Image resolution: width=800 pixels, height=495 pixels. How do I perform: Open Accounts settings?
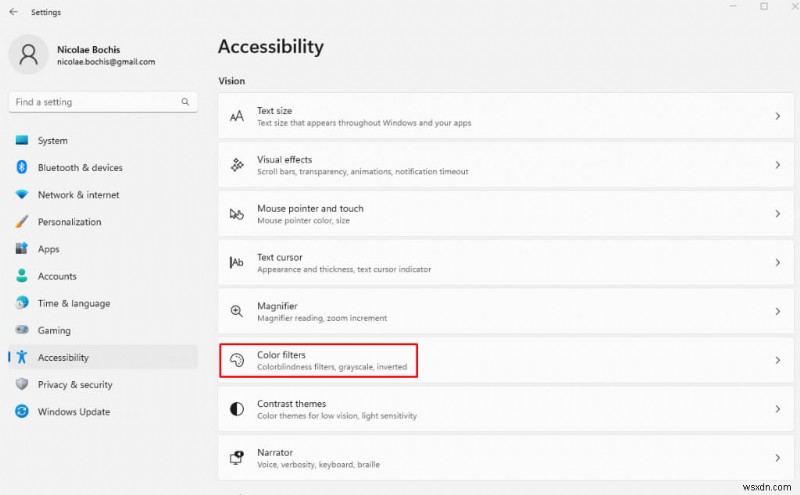click(x=103, y=276)
